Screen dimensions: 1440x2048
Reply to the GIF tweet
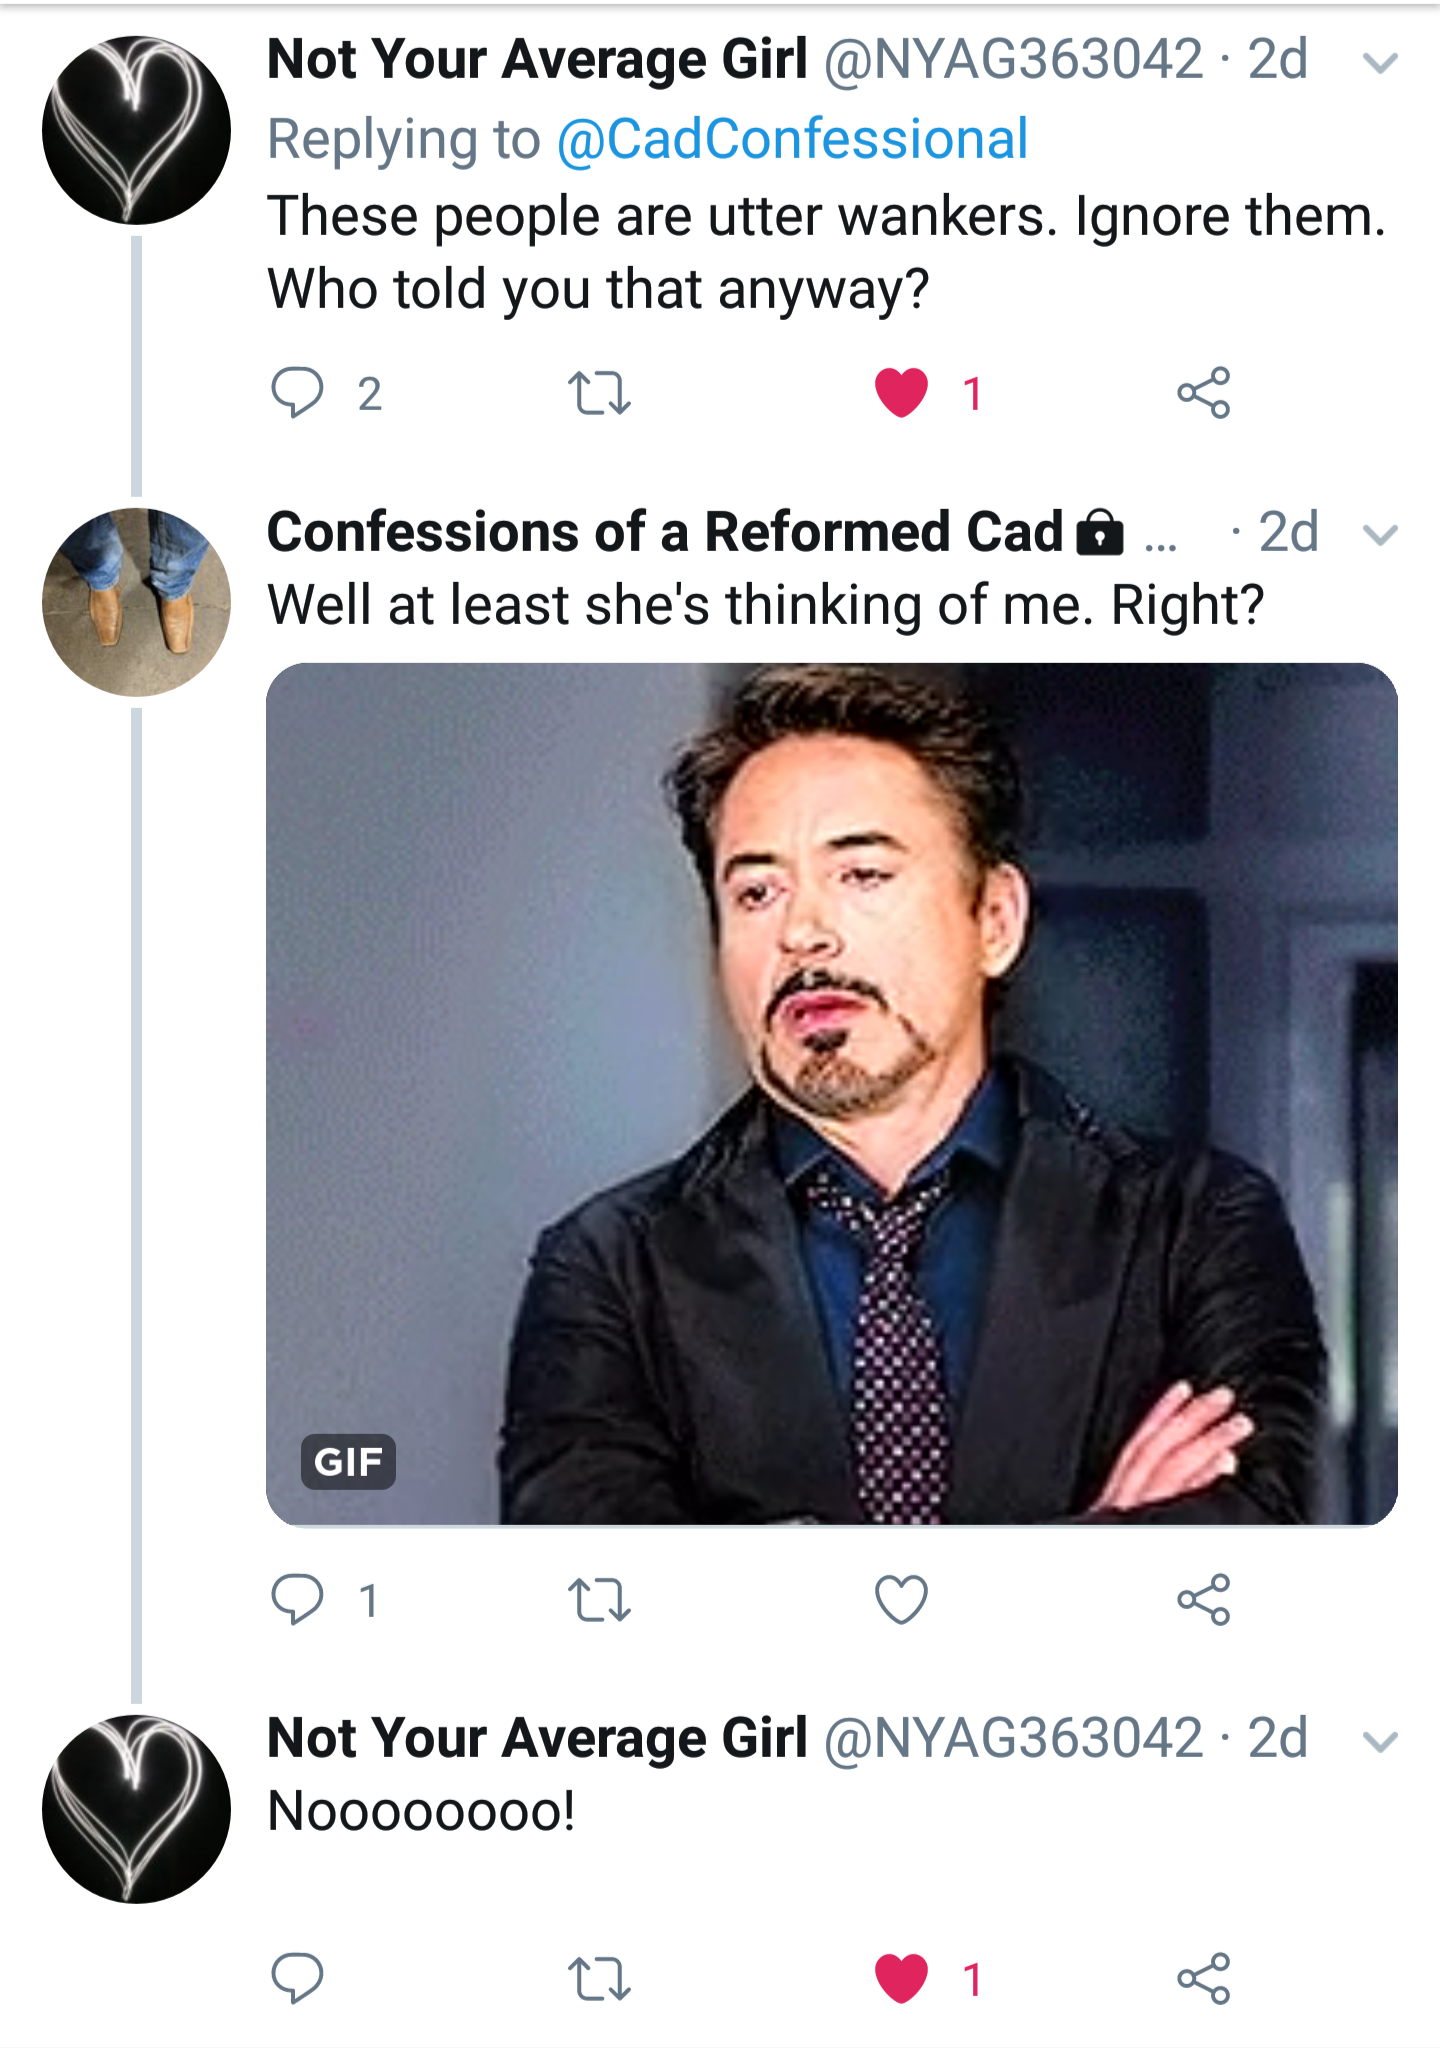298,1599
